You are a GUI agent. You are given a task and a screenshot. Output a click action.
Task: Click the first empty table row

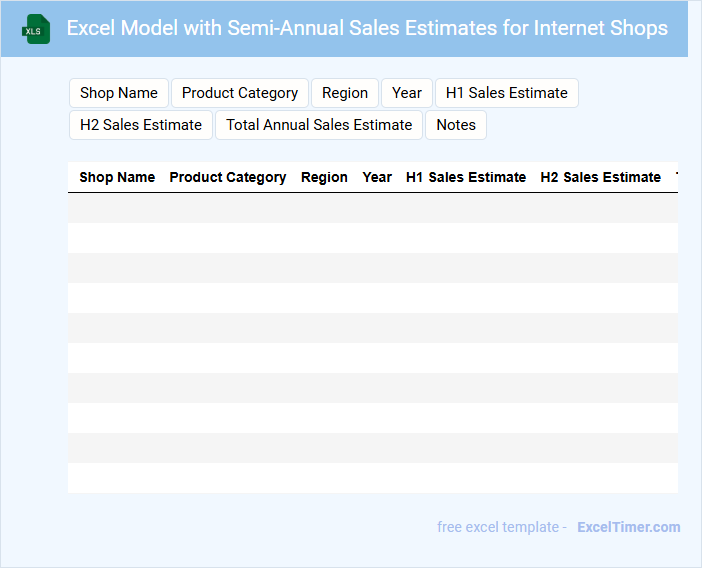372,208
